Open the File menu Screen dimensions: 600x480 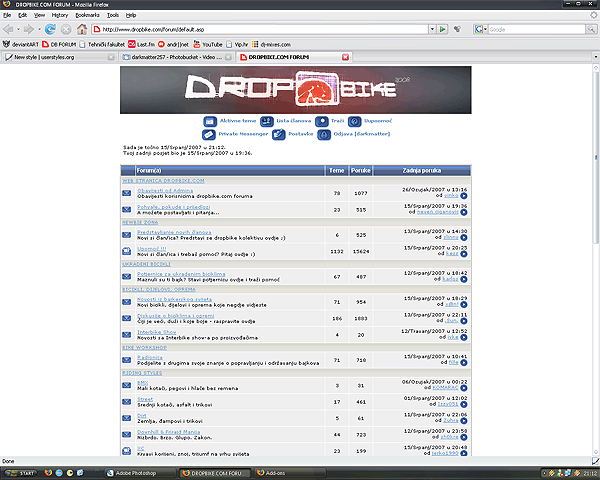pos(7,15)
